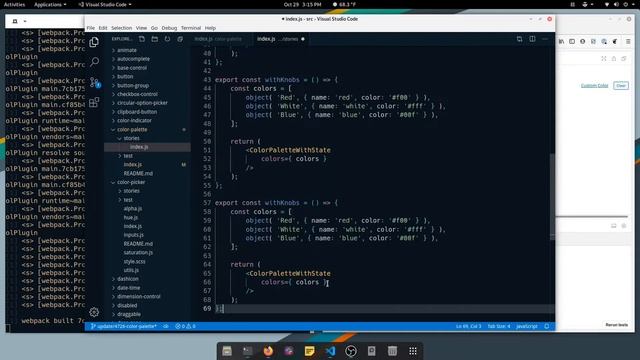Open README.md in color-palette folder
Image resolution: width=640 pixels, height=360 pixels.
[138, 173]
